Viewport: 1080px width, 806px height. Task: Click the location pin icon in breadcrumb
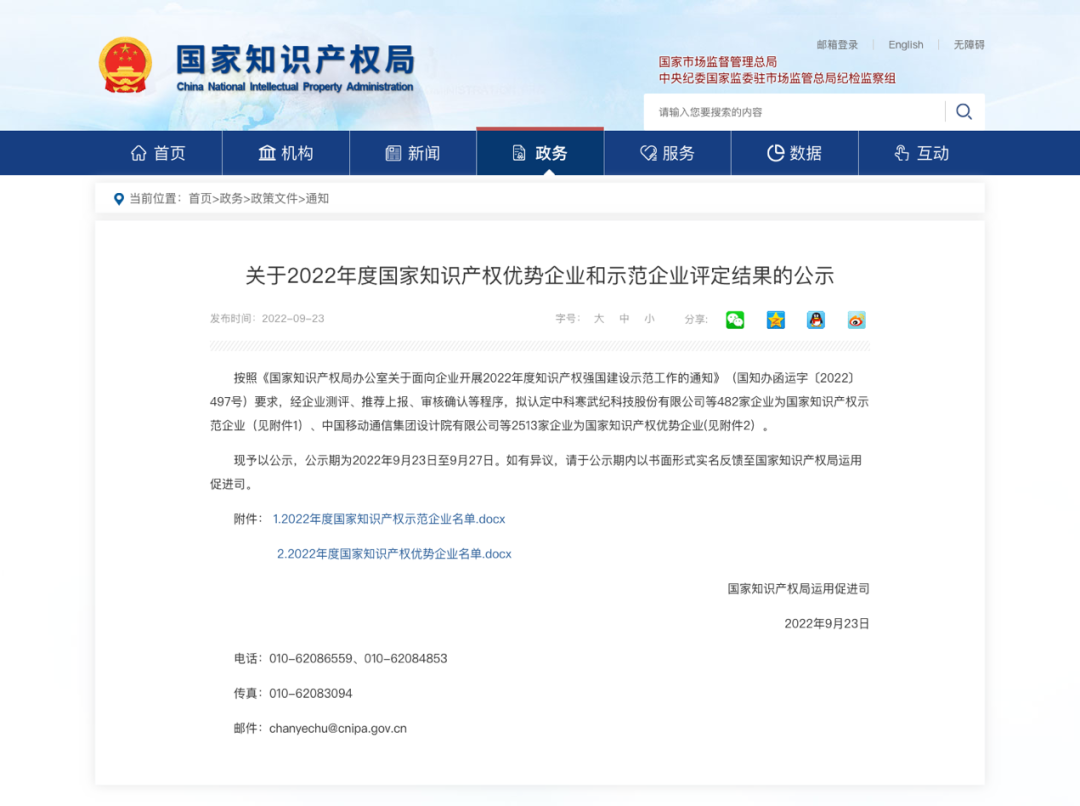[x=118, y=199]
